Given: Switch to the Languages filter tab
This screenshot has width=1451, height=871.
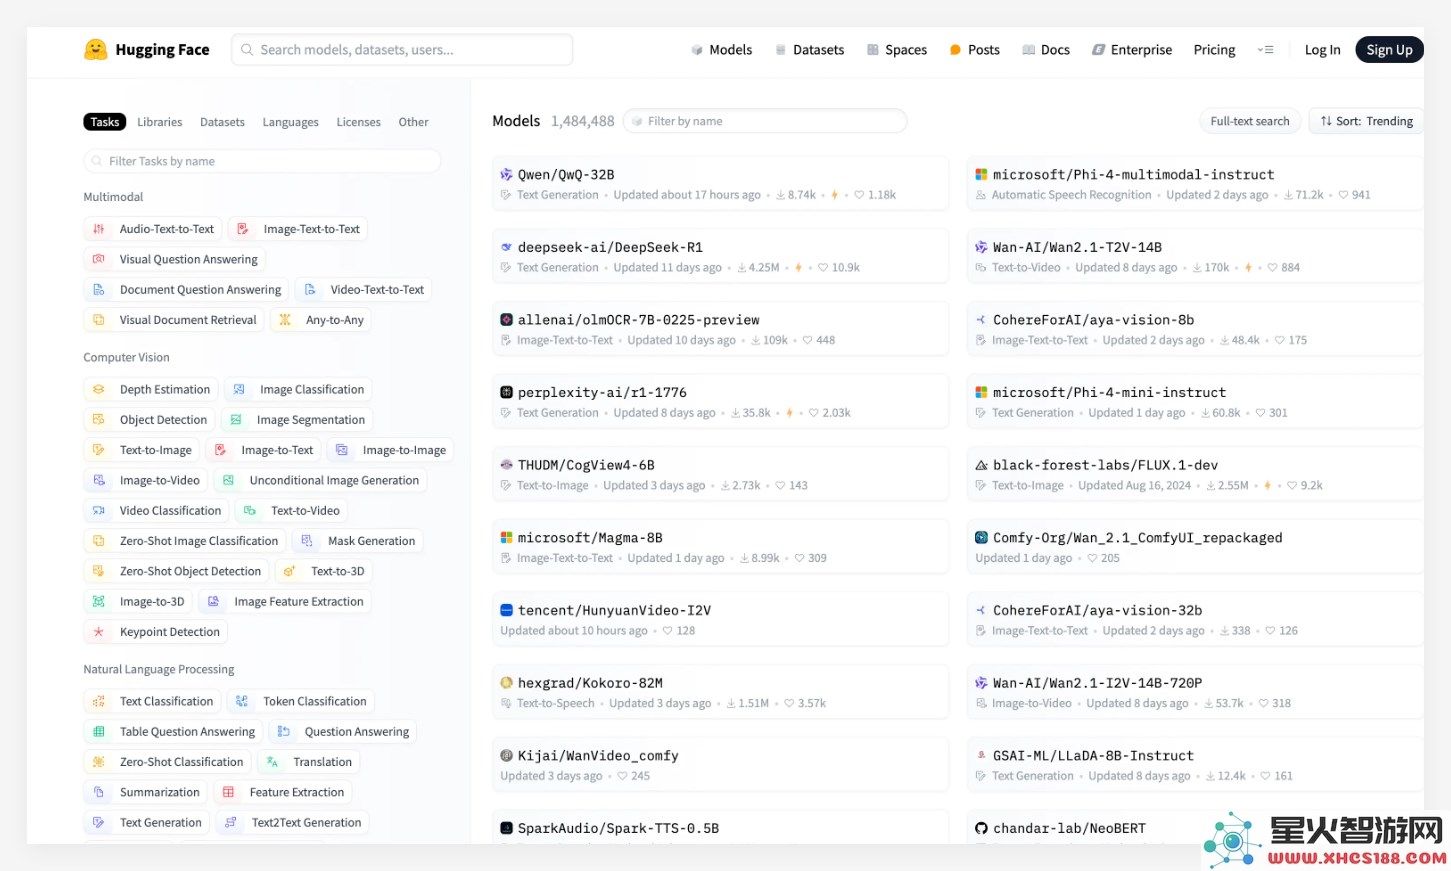Looking at the screenshot, I should pyautogui.click(x=290, y=122).
